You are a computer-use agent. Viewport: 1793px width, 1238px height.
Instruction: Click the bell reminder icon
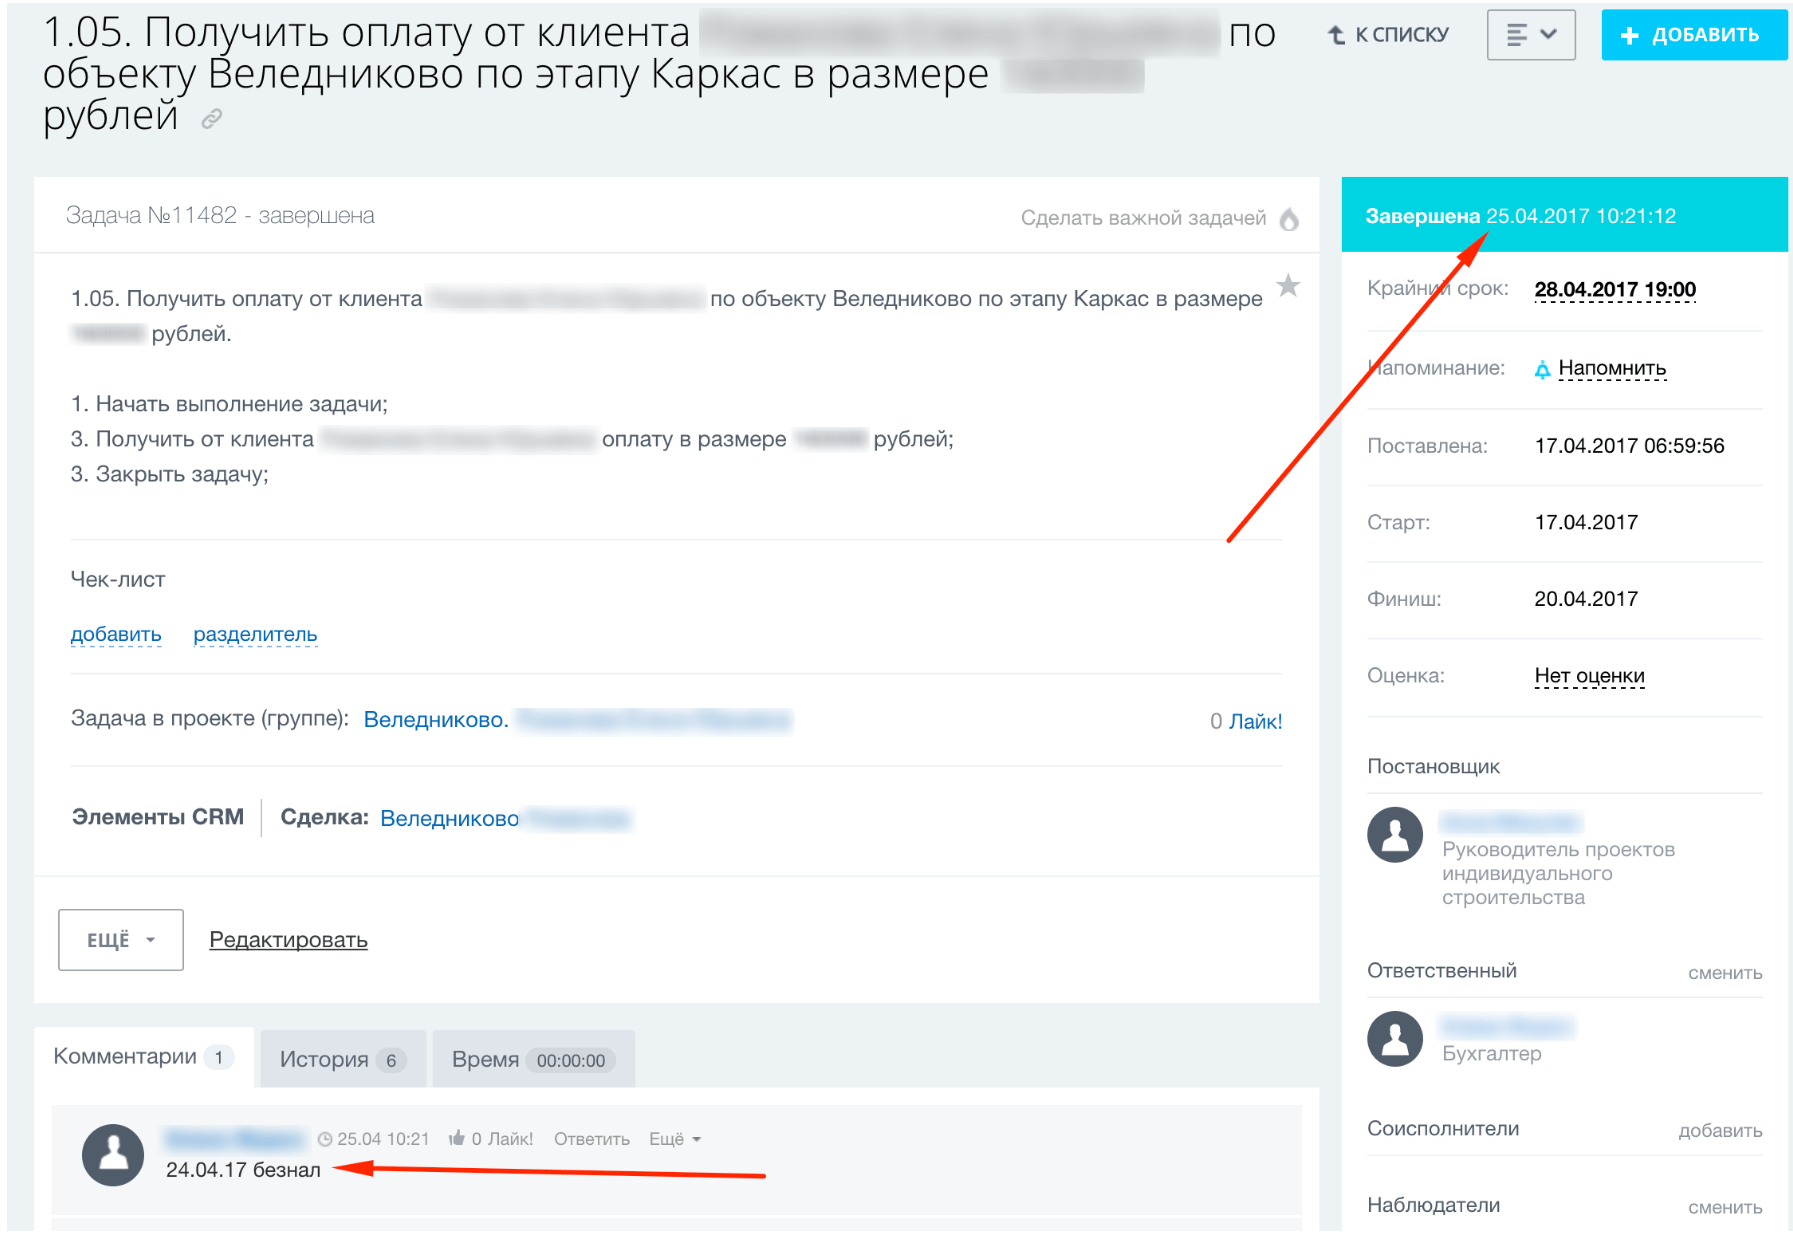[x=1542, y=370]
